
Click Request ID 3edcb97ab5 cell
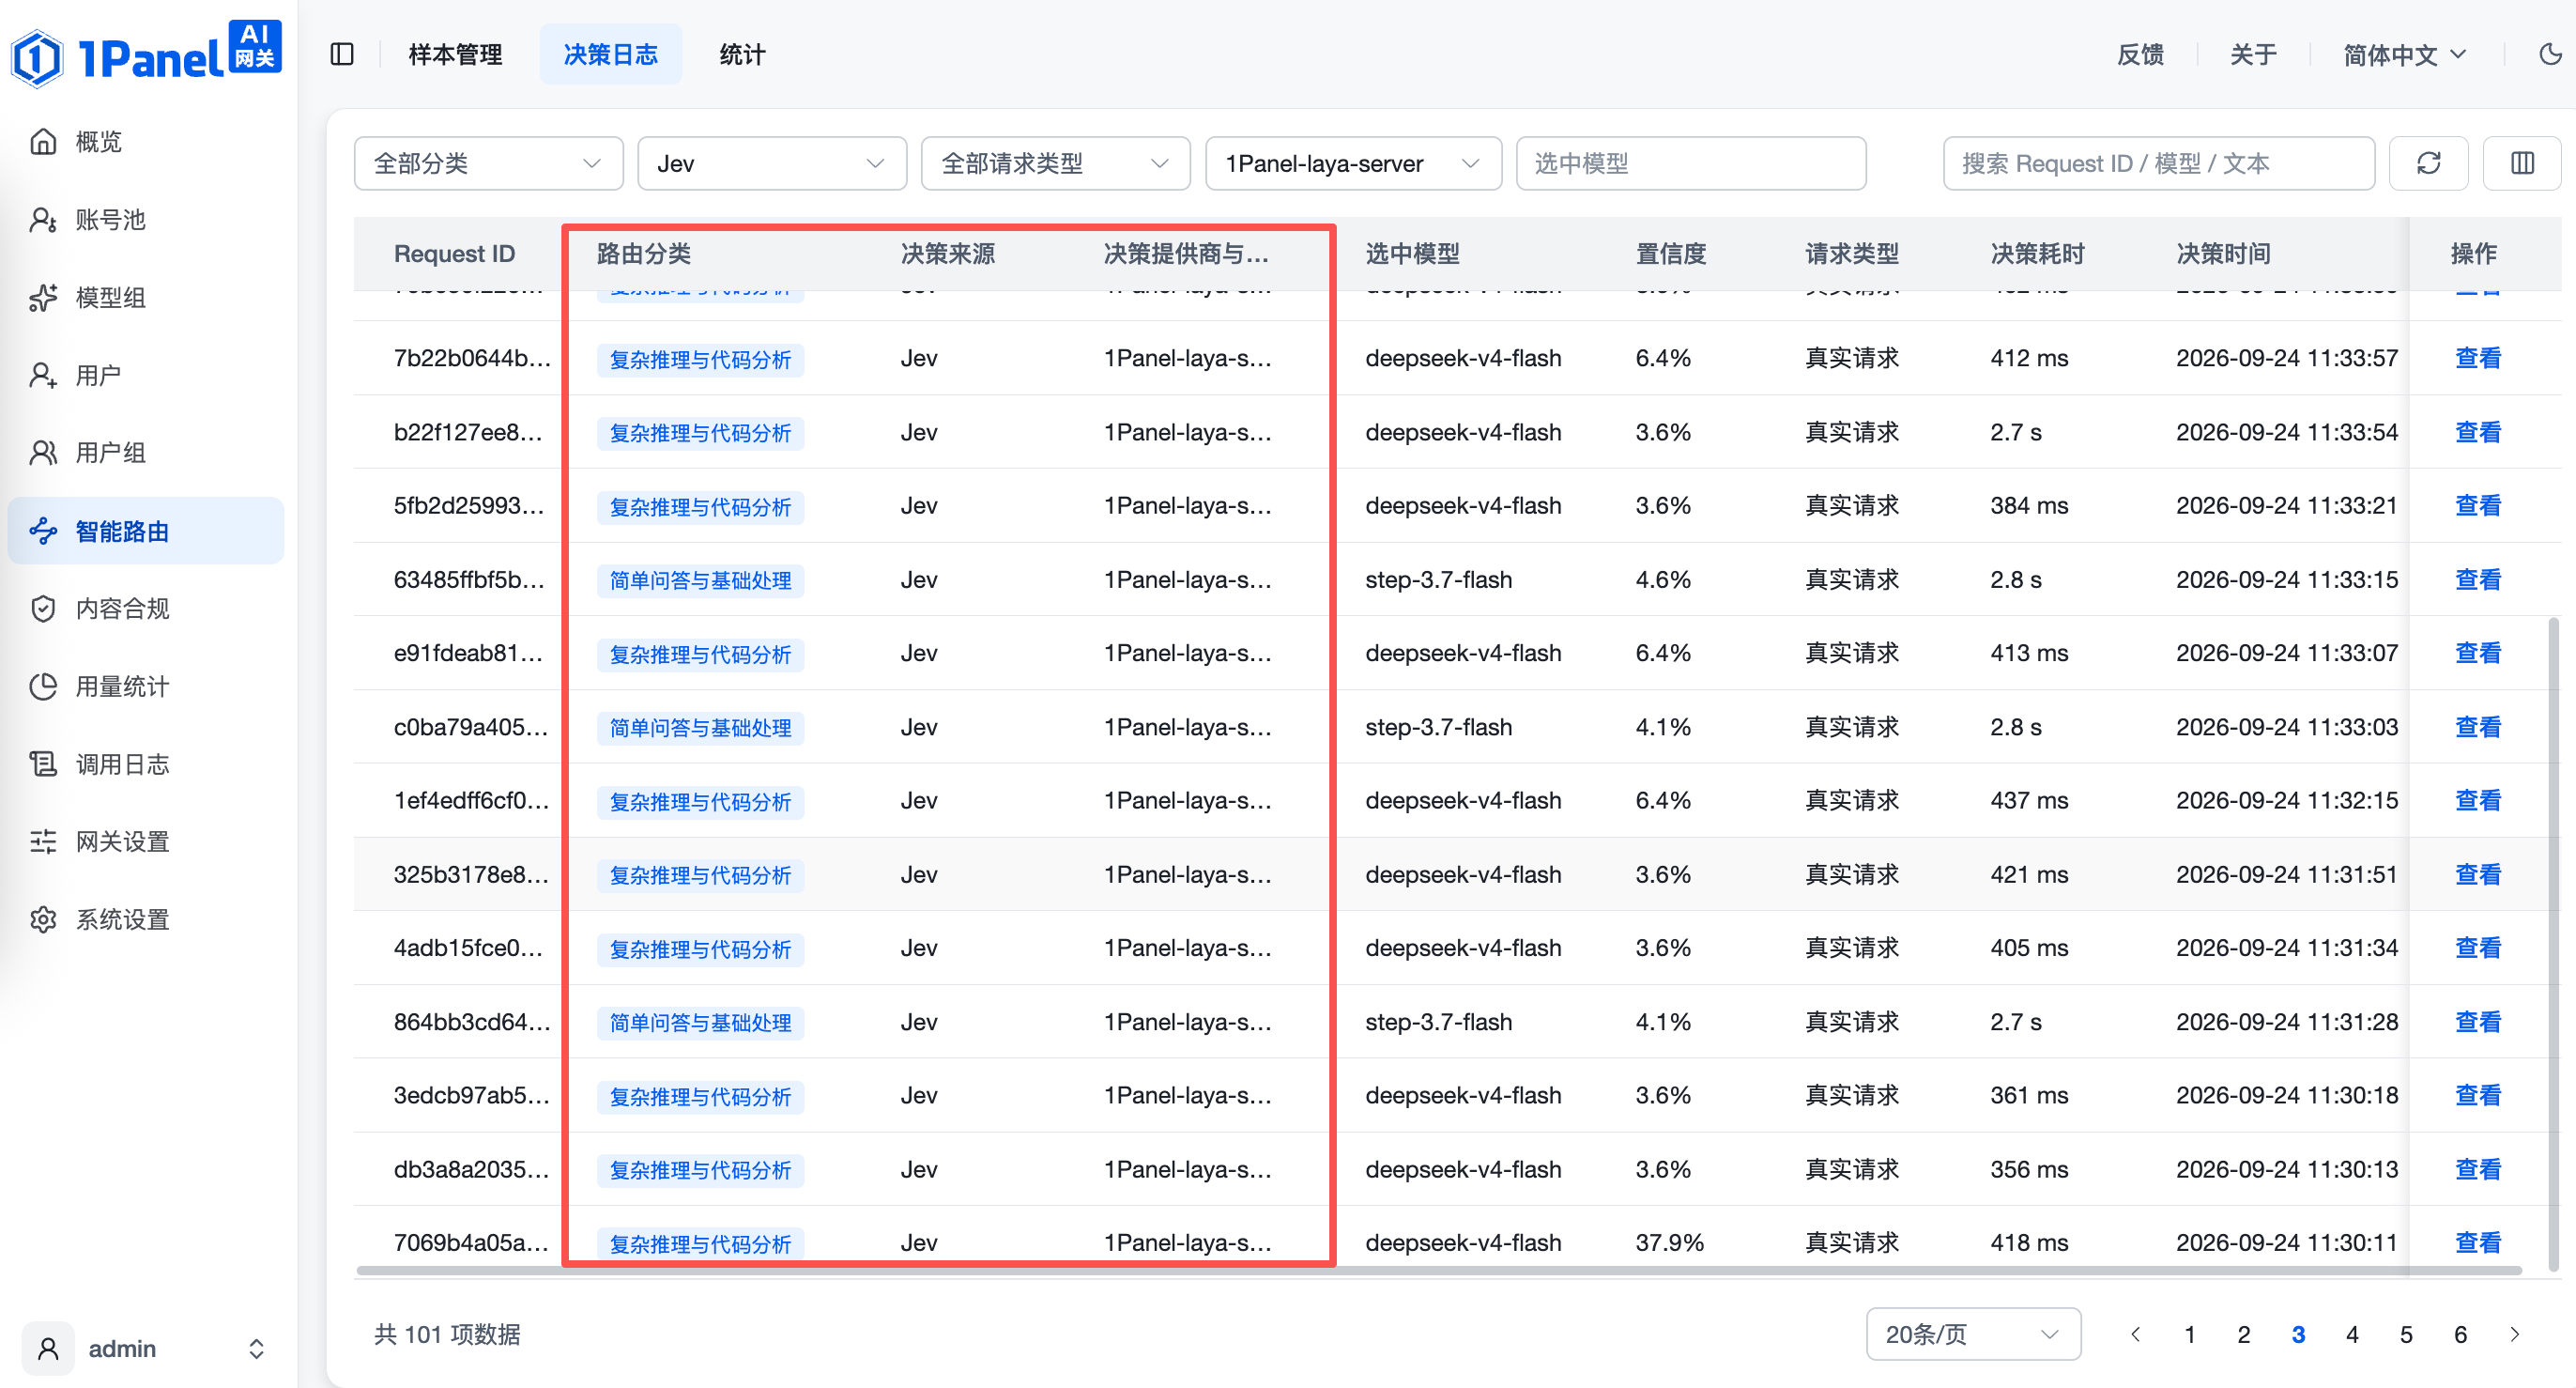pos(471,1095)
